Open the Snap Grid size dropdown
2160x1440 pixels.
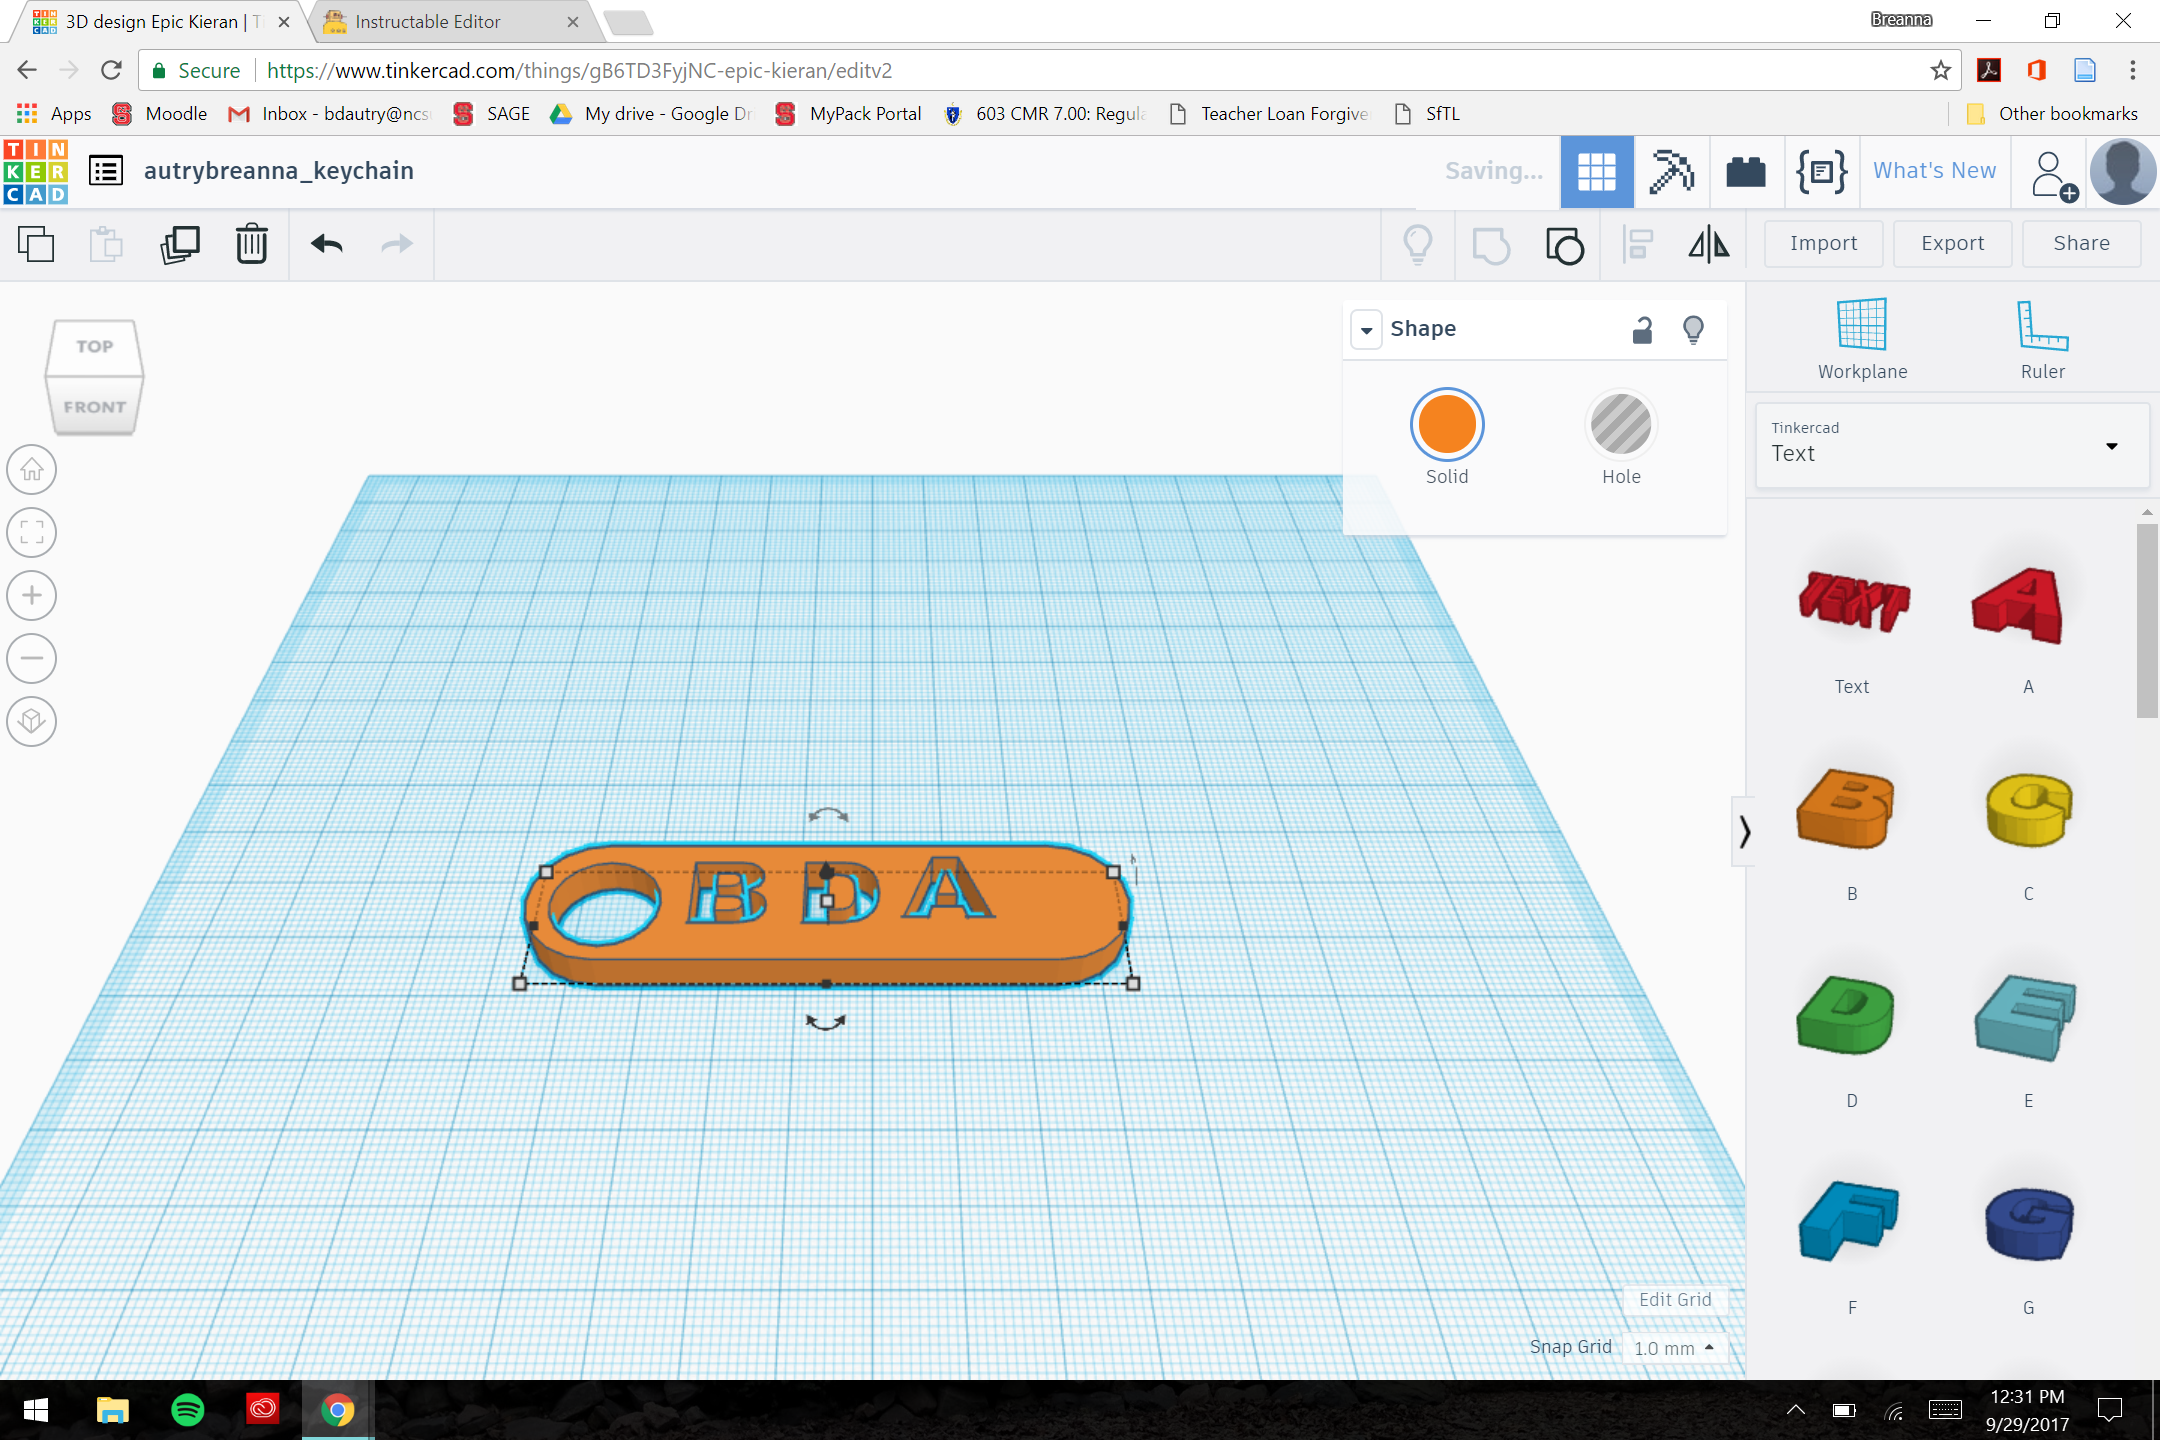(x=1674, y=1347)
